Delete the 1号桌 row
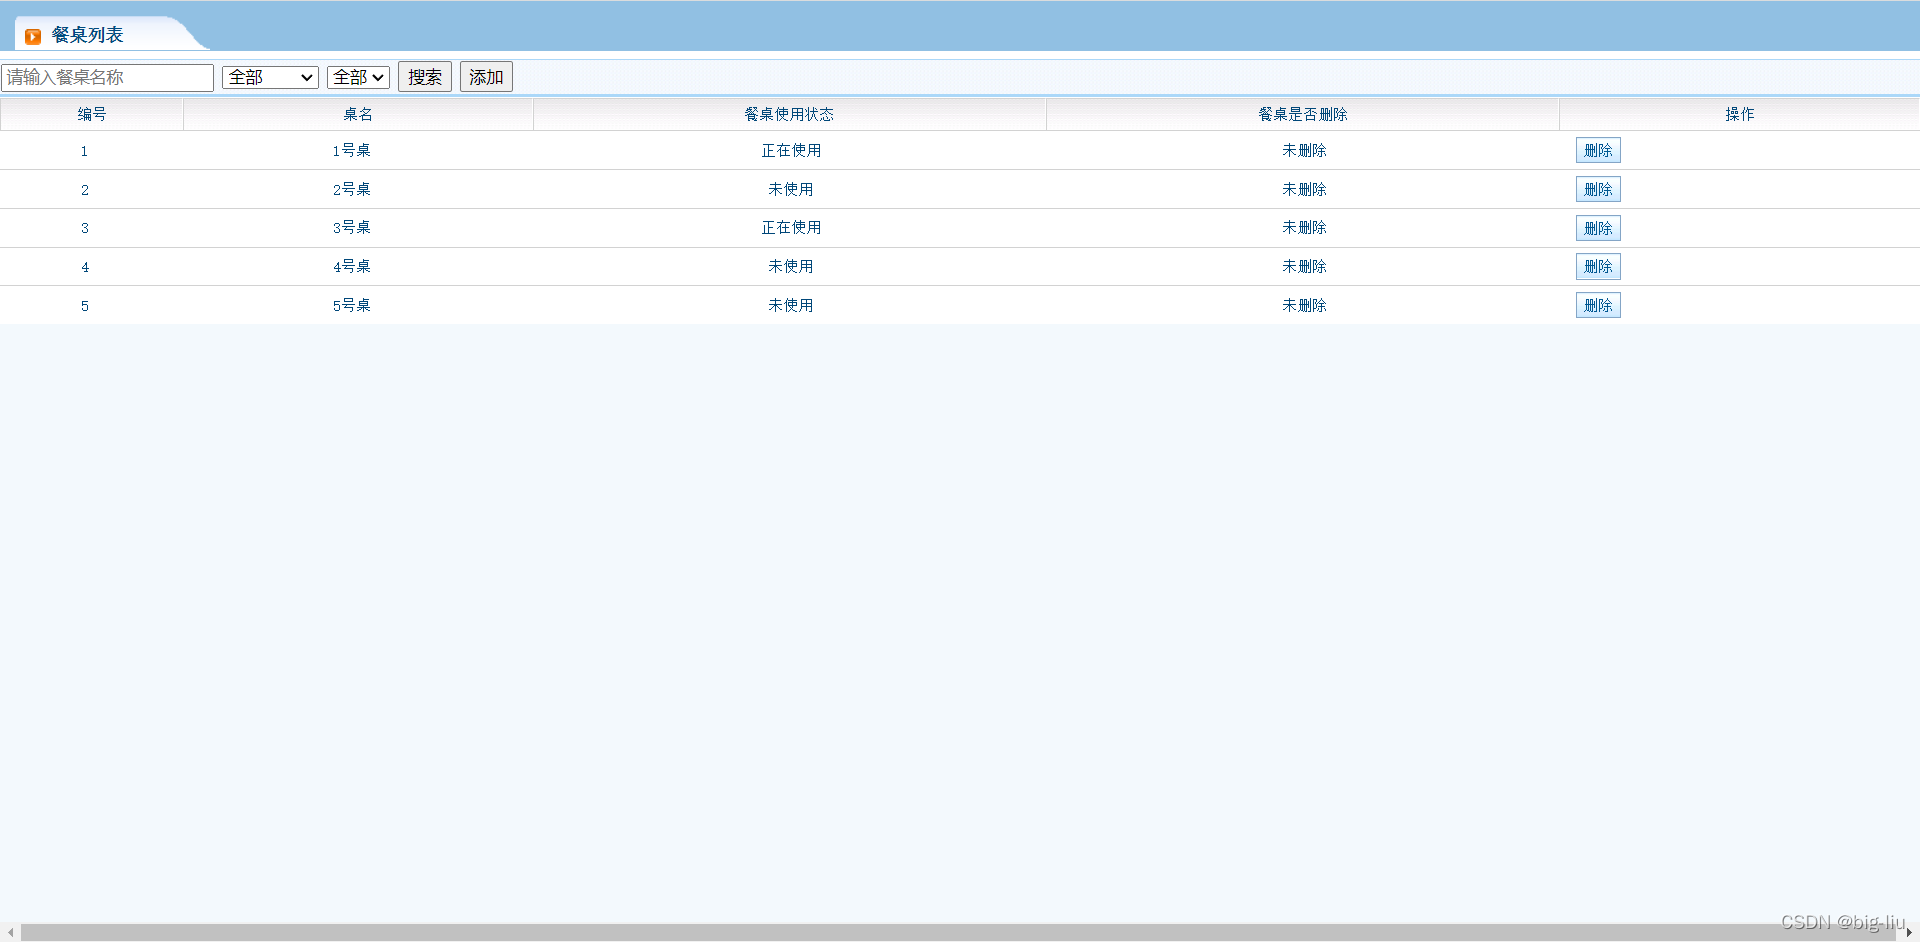 tap(1598, 150)
